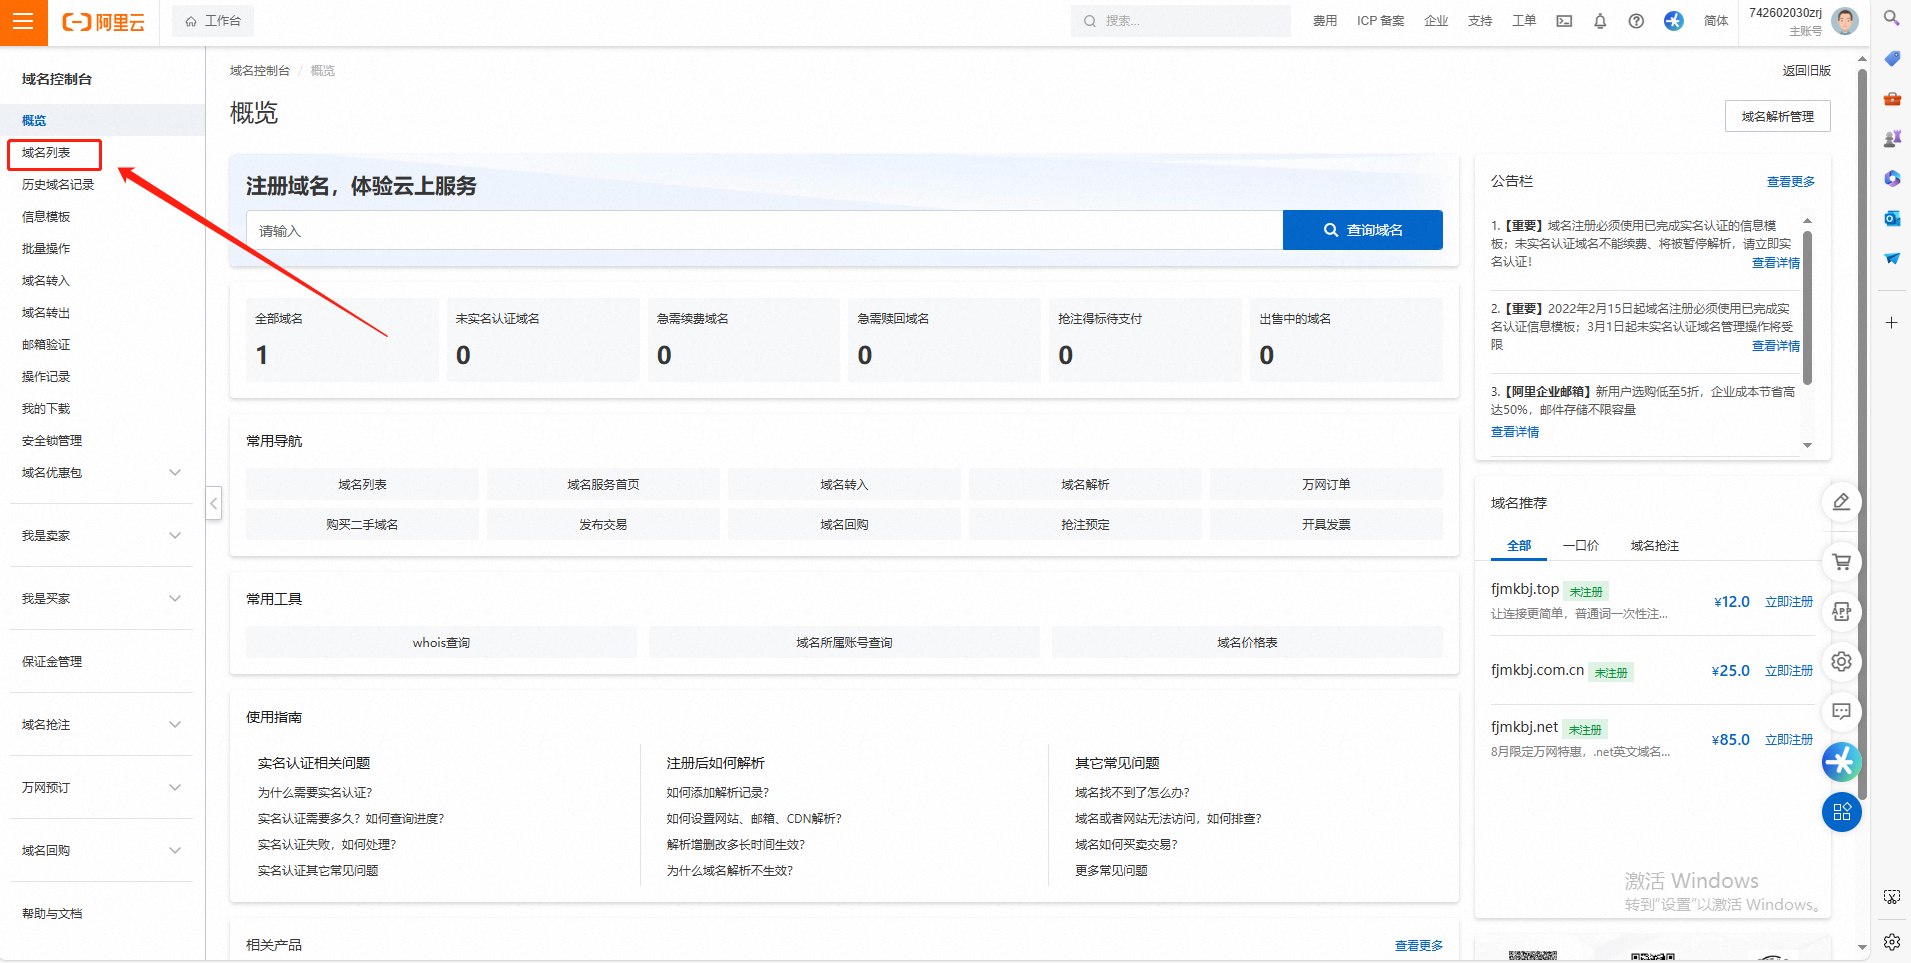Select 域名列表 in the left sidebar
1911x963 pixels.
point(47,153)
